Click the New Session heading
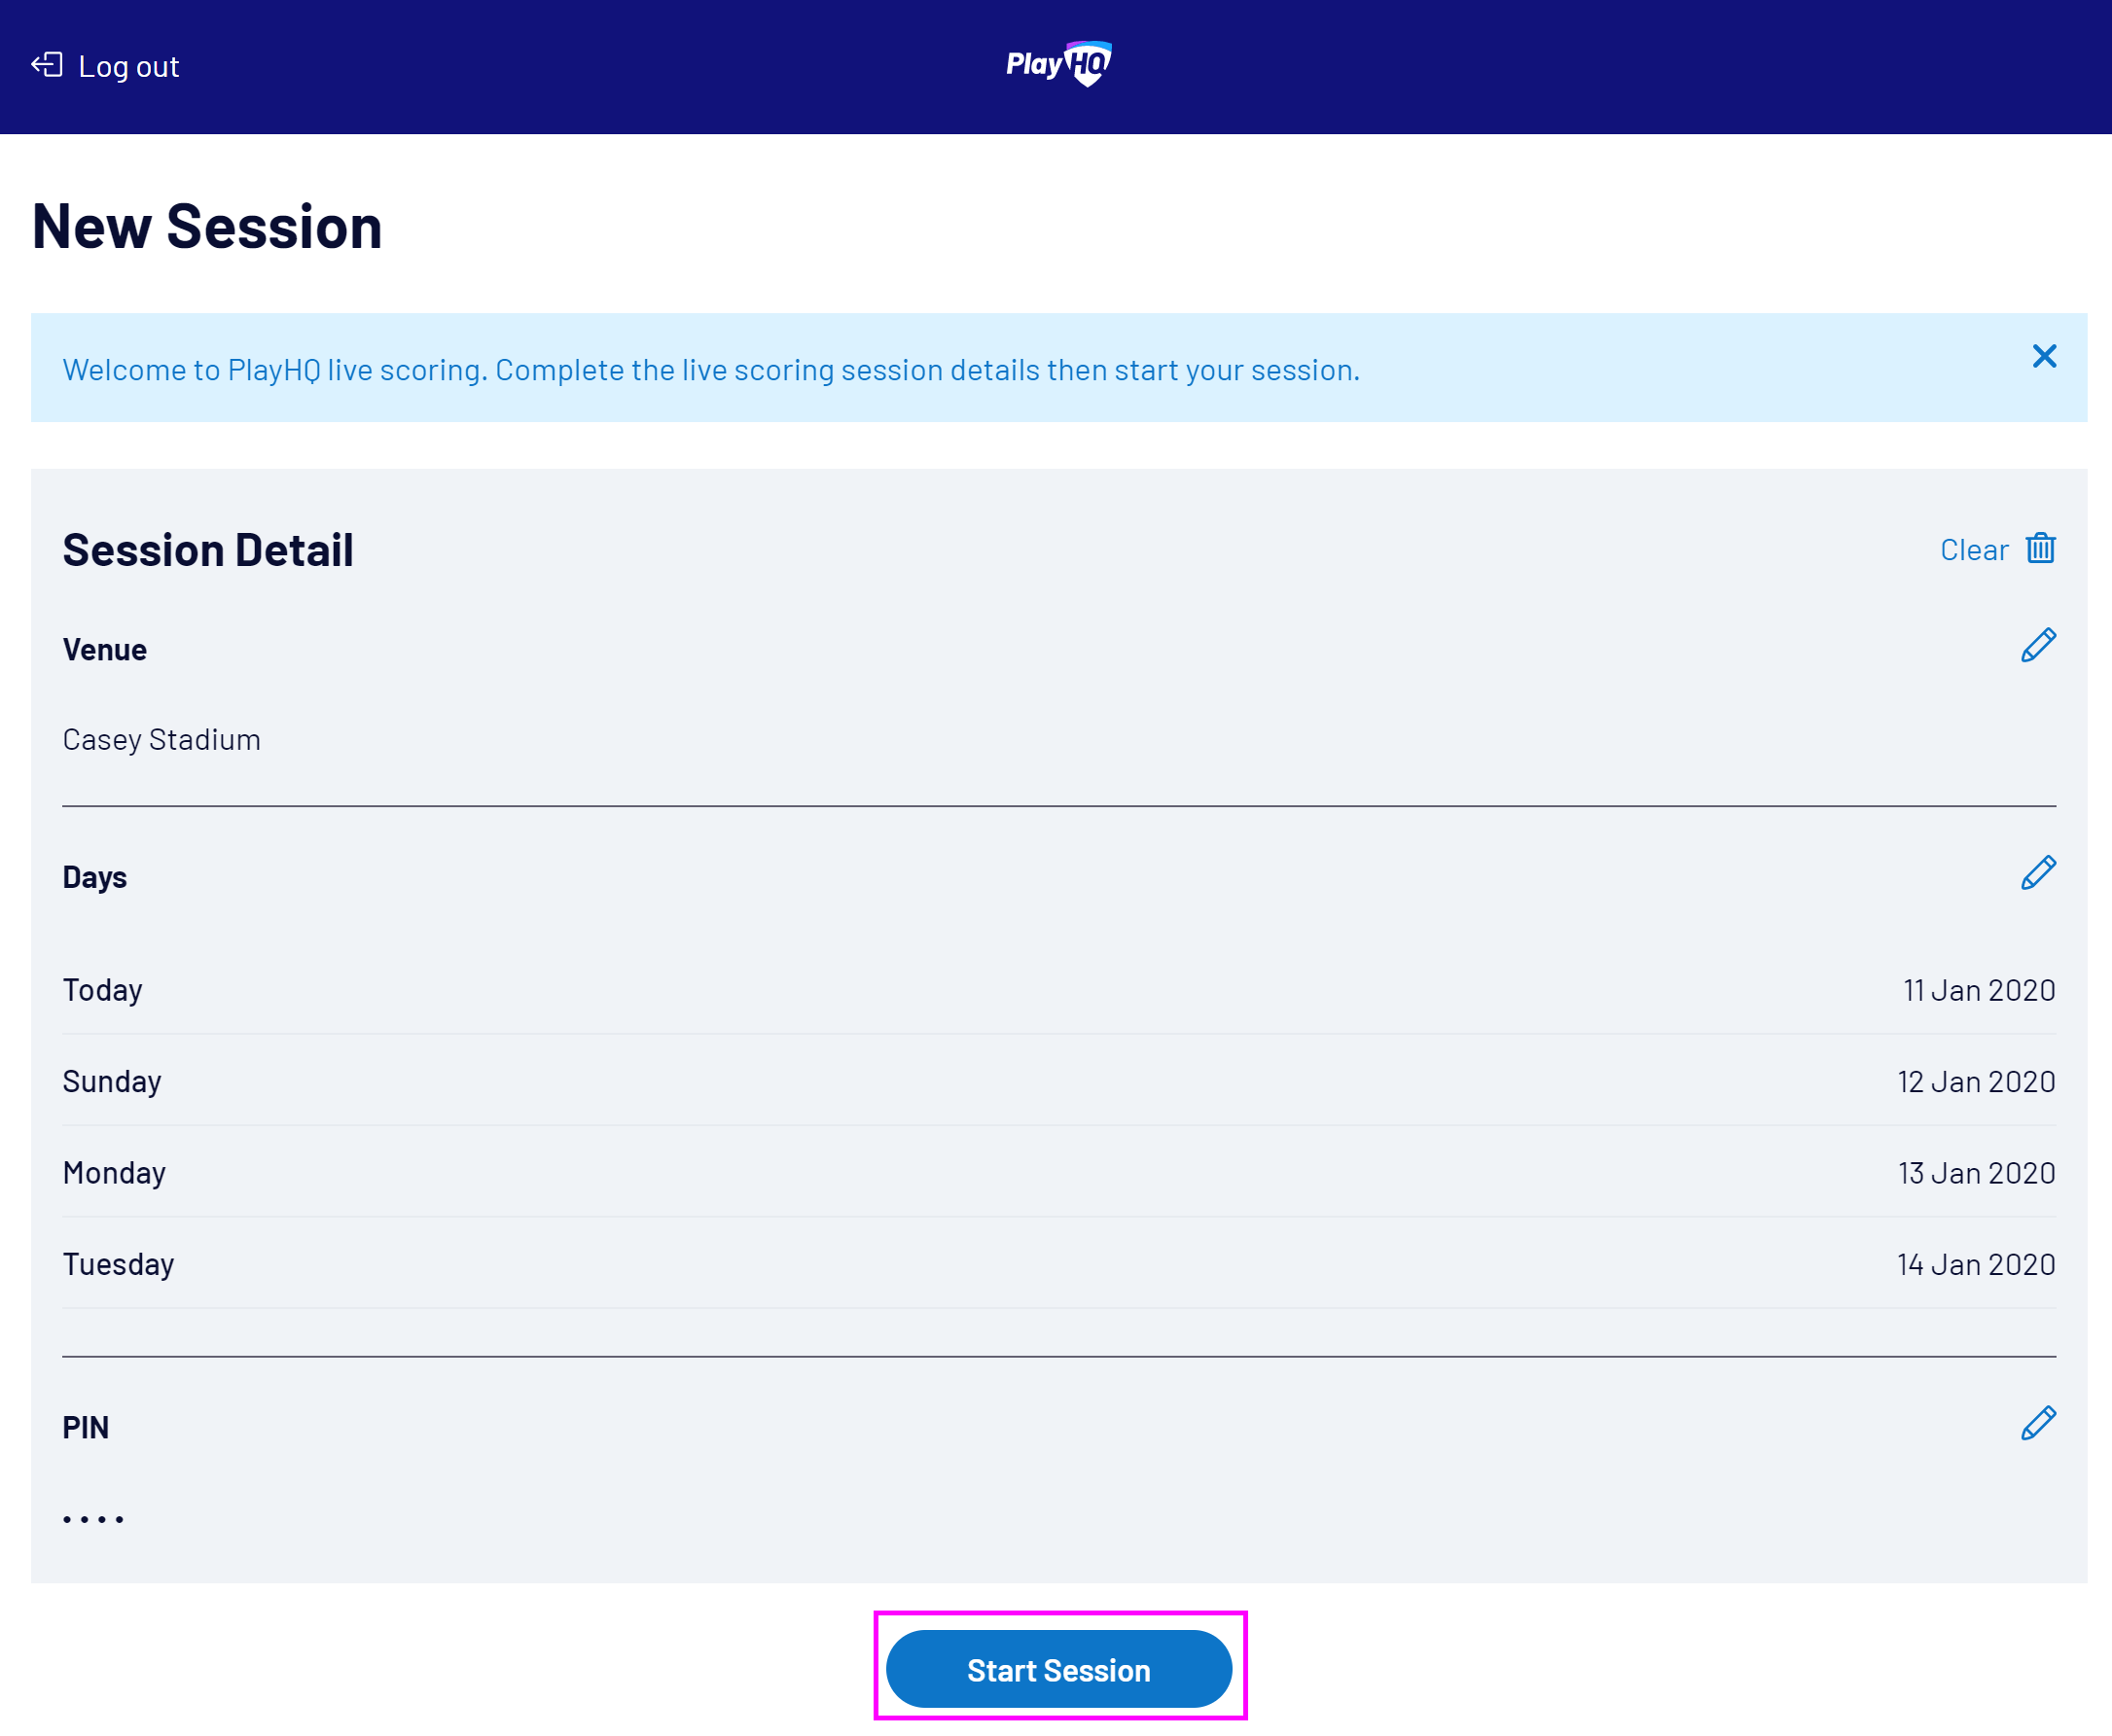Viewport: 2112px width, 1736px height. point(207,226)
